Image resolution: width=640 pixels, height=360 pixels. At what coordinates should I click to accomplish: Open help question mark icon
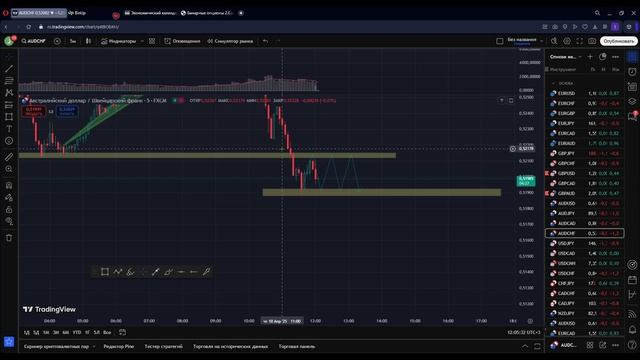click(x=632, y=345)
